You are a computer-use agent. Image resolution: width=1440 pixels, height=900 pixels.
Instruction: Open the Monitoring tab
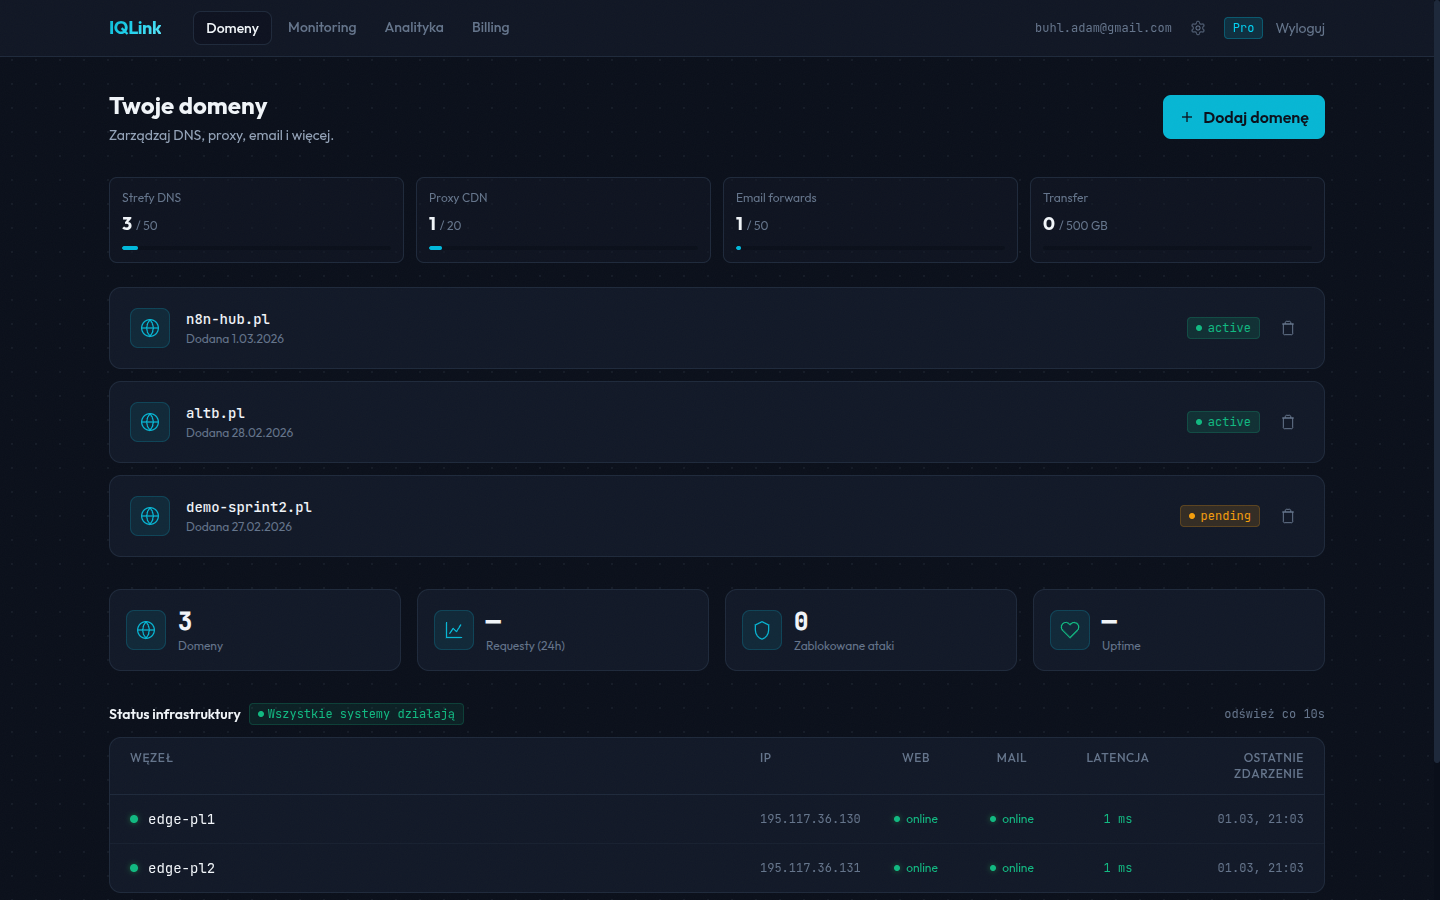(322, 28)
